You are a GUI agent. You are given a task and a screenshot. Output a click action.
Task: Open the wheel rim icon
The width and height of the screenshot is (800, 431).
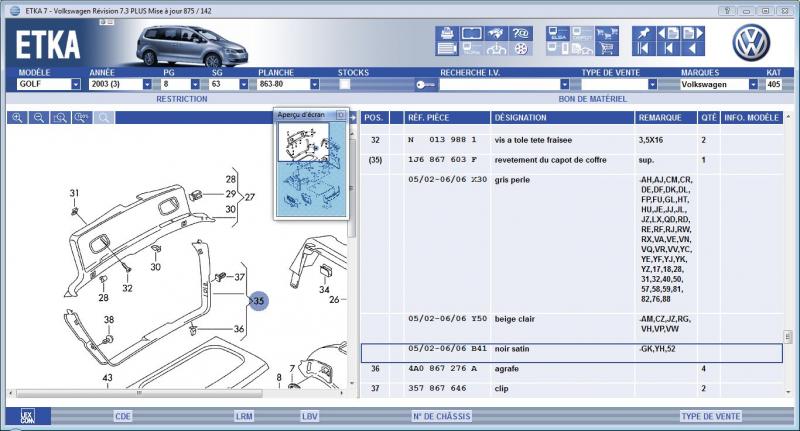click(x=520, y=49)
